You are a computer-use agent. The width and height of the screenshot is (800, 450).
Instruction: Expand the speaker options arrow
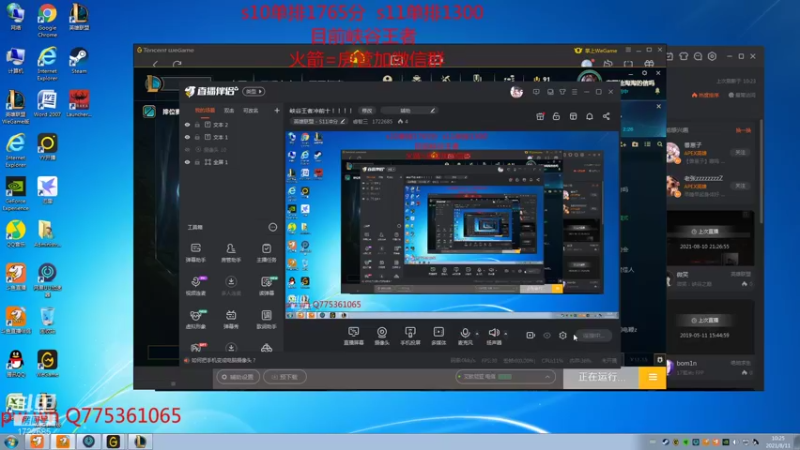(506, 334)
